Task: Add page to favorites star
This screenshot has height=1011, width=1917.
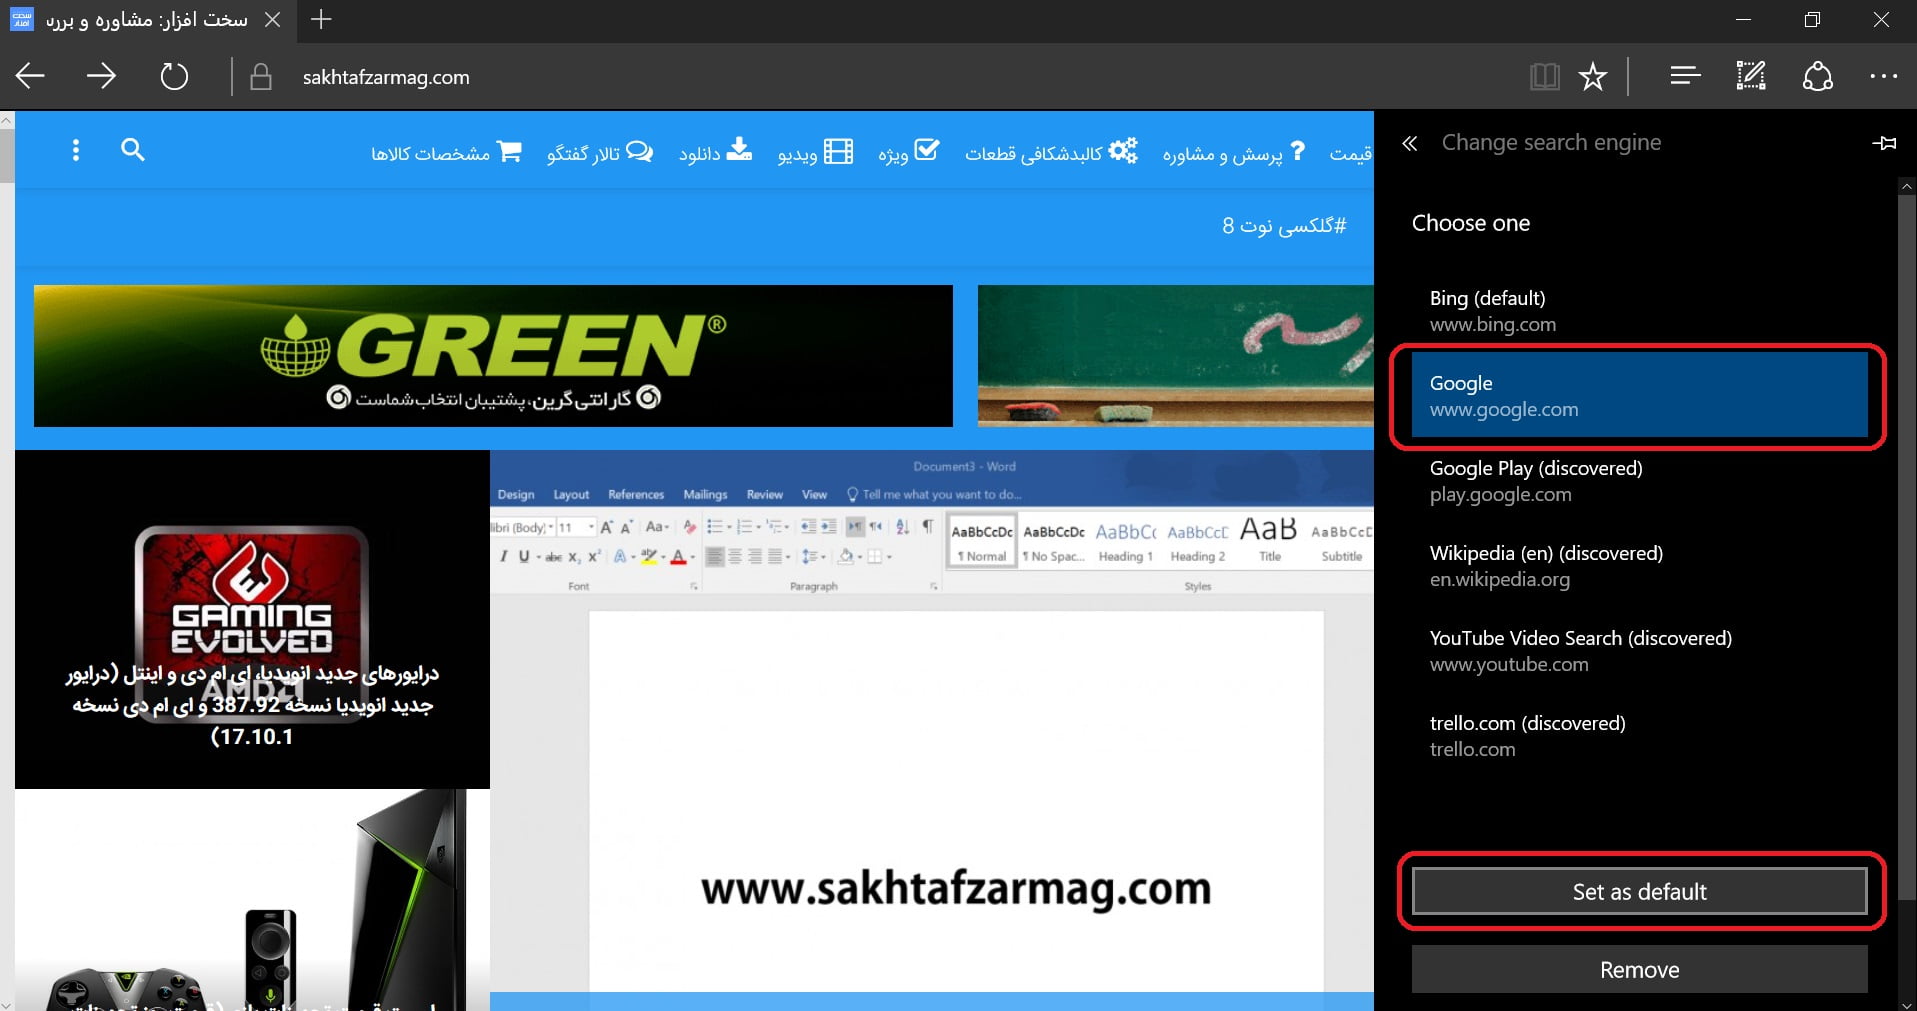Action: click(1592, 77)
